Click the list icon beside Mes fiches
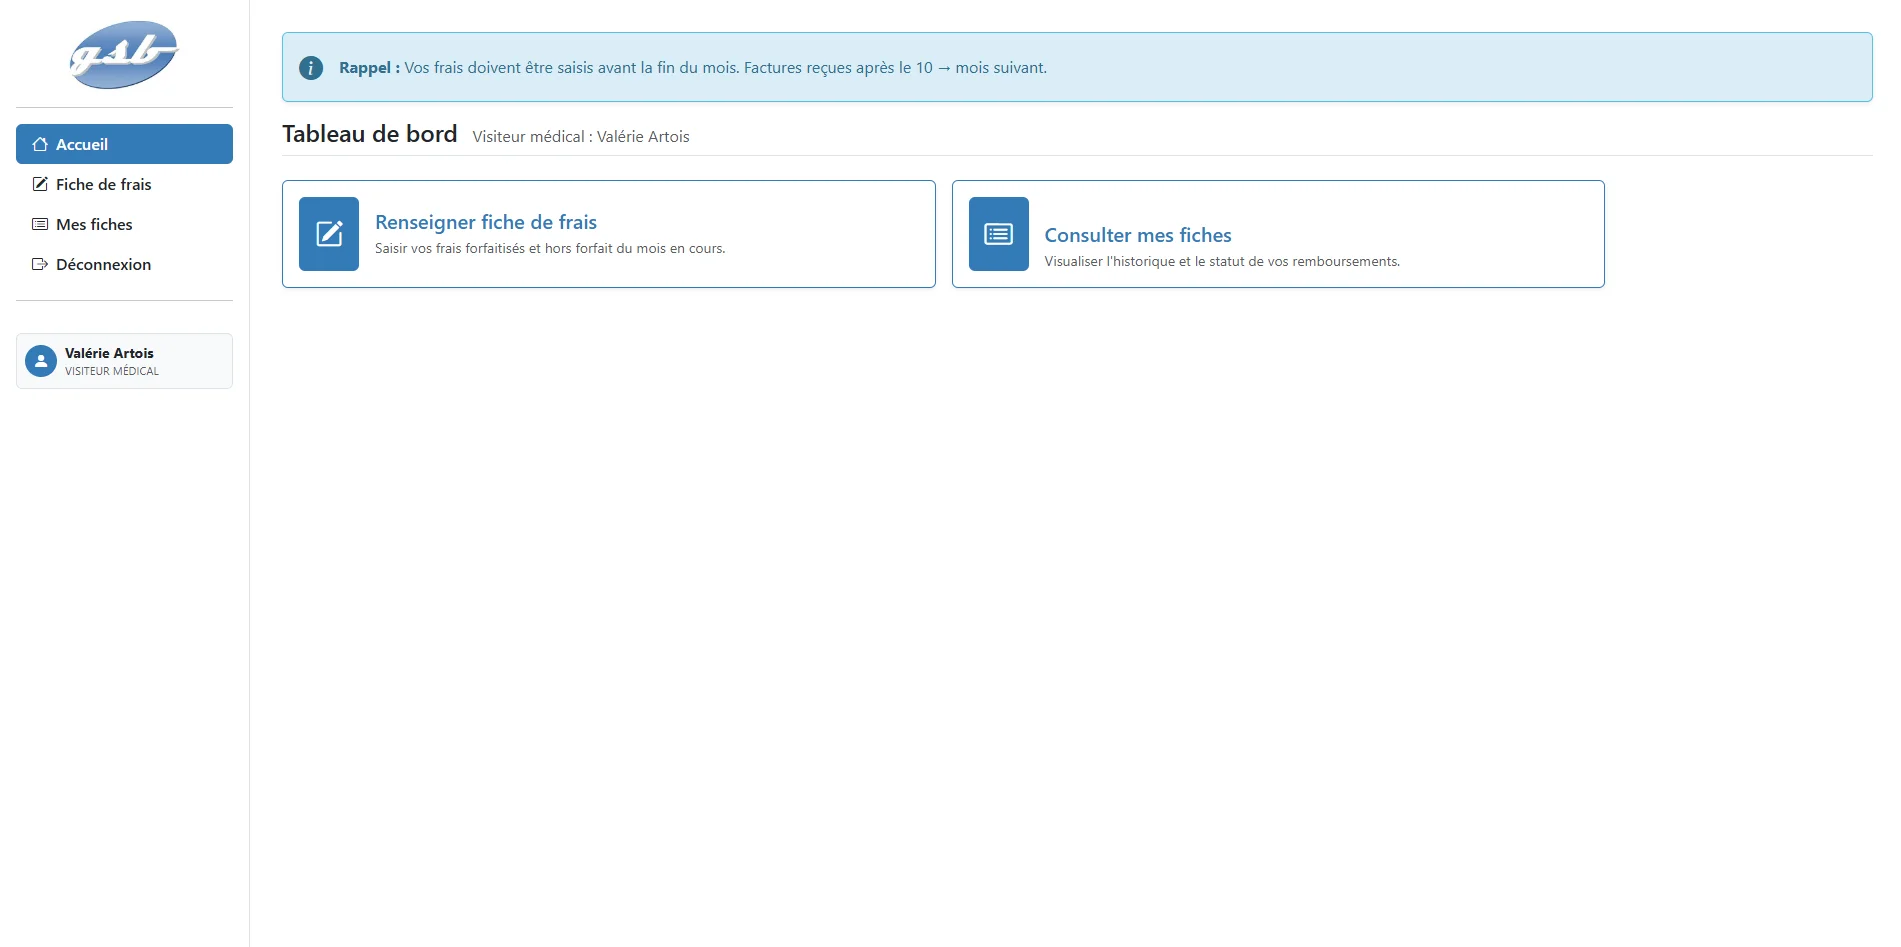Image resolution: width=1901 pixels, height=947 pixels. 40,224
